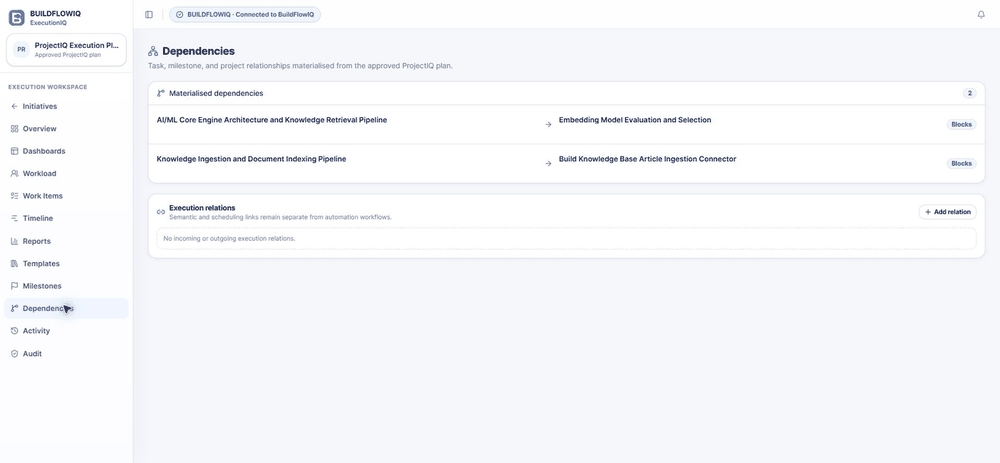Image resolution: width=1000 pixels, height=463 pixels.
Task: Open the Timeline view
Action: tap(66, 218)
